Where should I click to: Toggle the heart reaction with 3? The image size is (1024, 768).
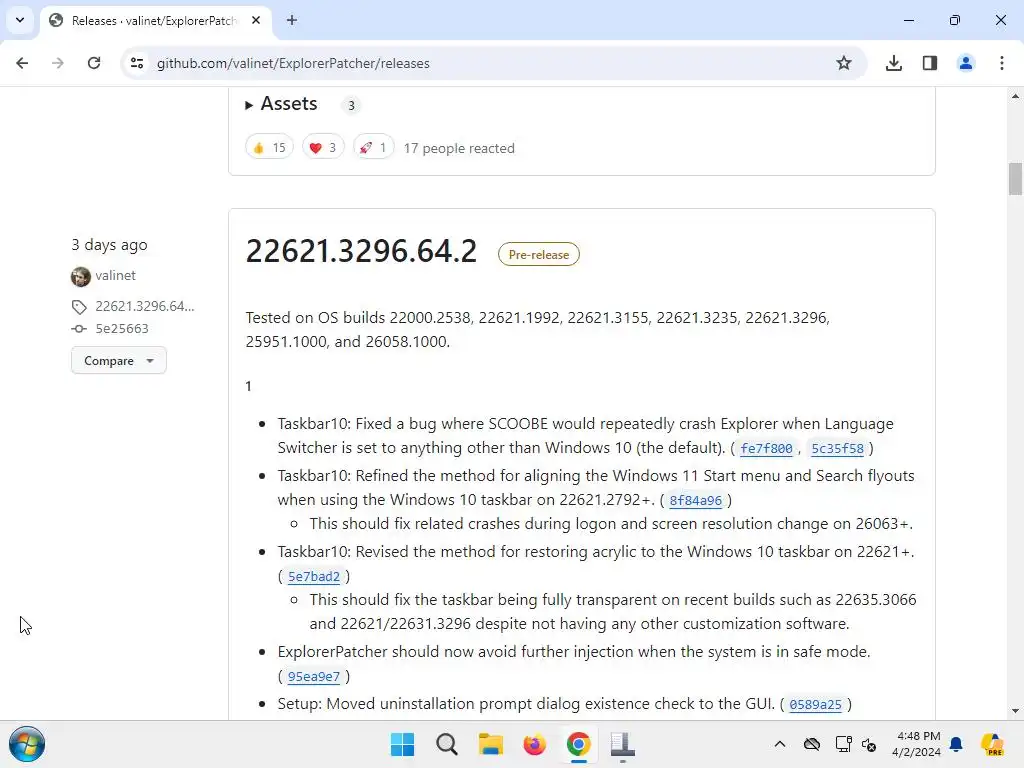pos(323,148)
